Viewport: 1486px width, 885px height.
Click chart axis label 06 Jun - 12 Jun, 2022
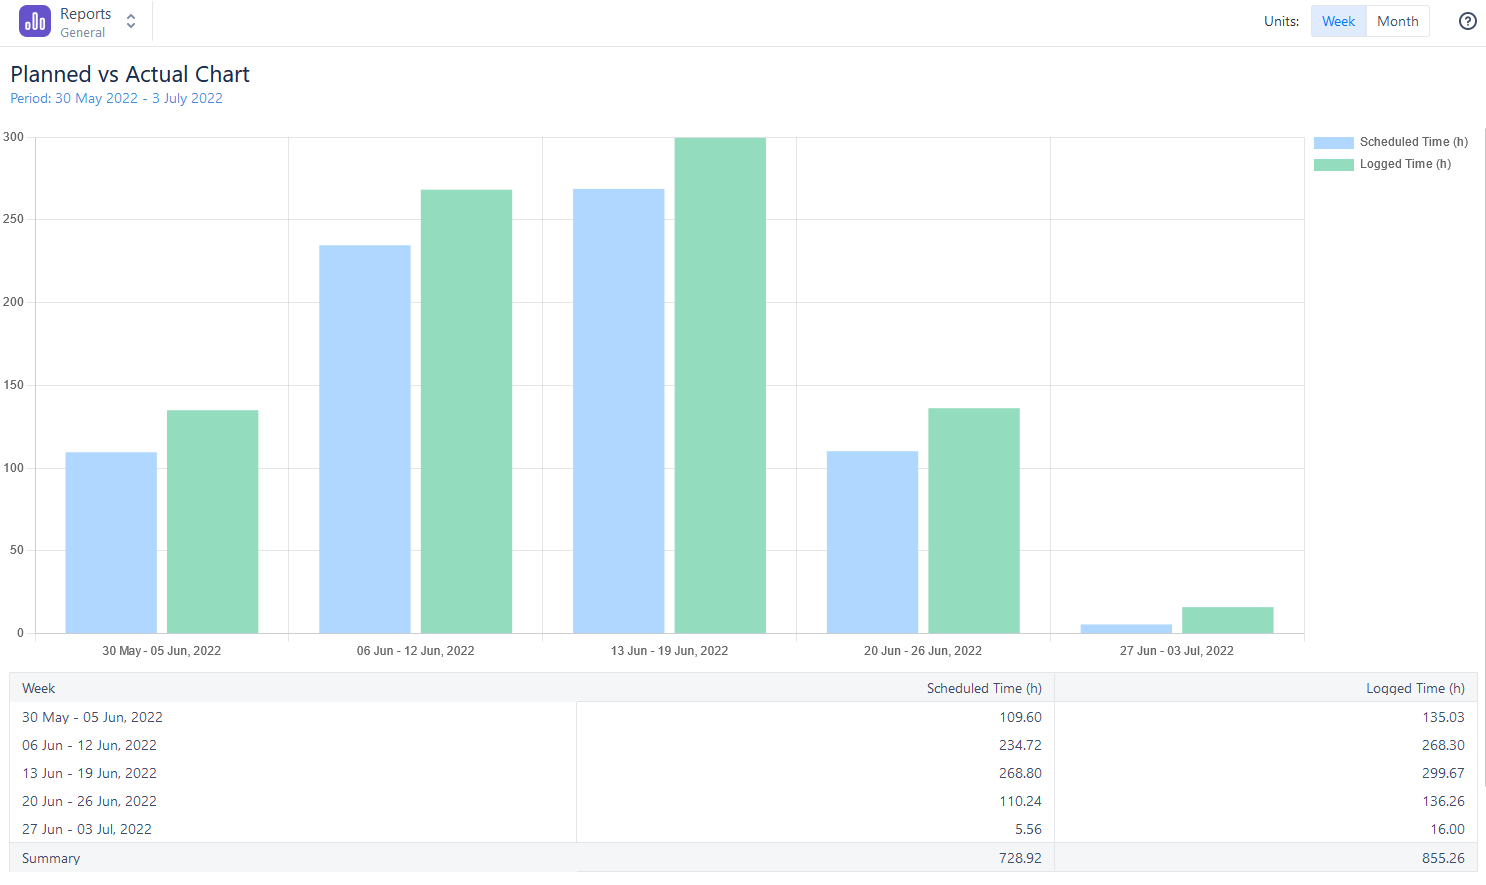point(415,650)
